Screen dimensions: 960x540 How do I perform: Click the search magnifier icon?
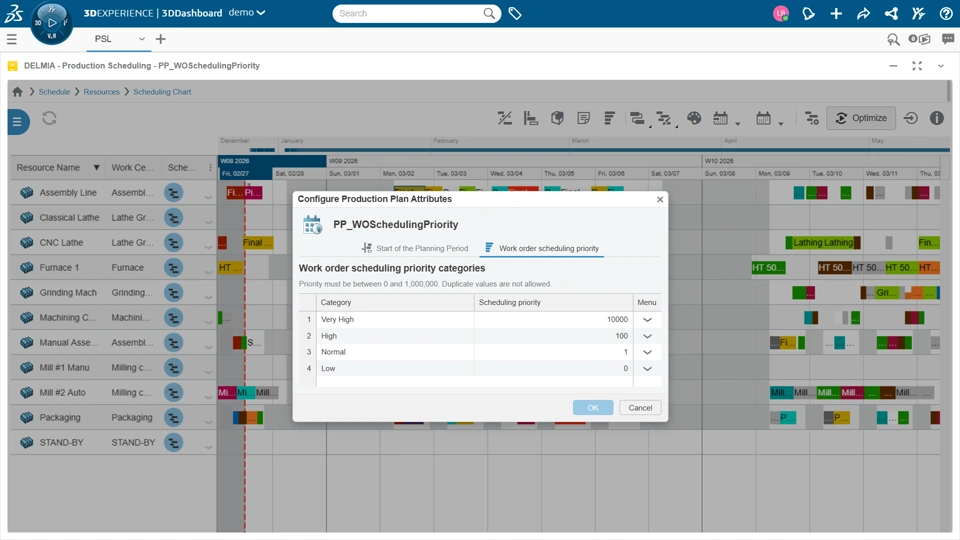point(489,13)
